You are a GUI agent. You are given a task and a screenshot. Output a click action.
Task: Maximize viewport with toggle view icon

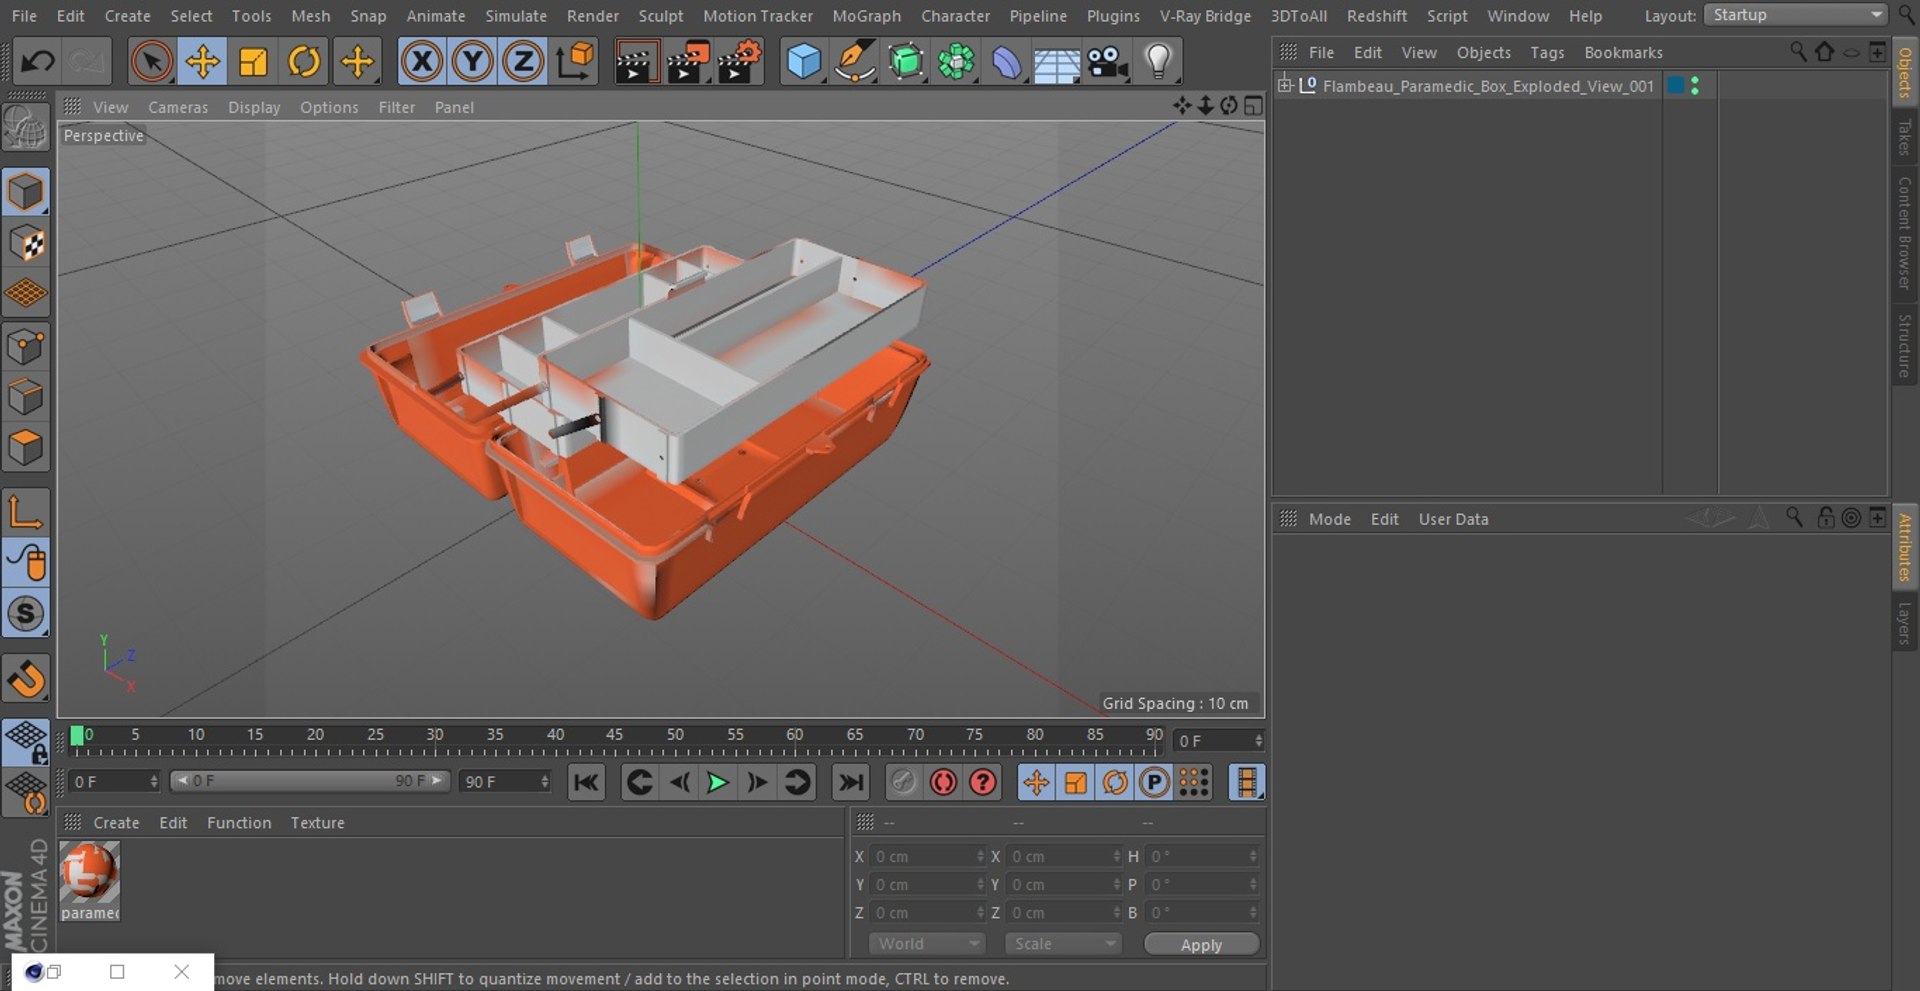(1253, 106)
